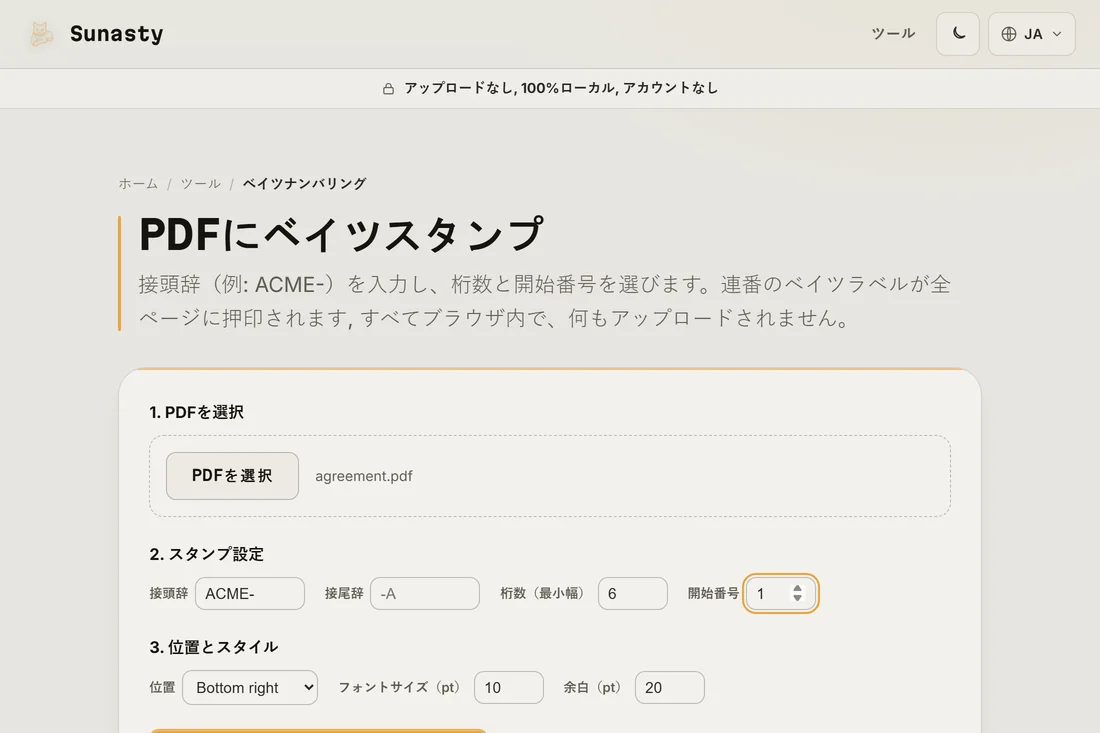Viewport: 1100px width, 733px height.
Task: Open the ツール navigation menu item
Action: pyautogui.click(x=893, y=34)
